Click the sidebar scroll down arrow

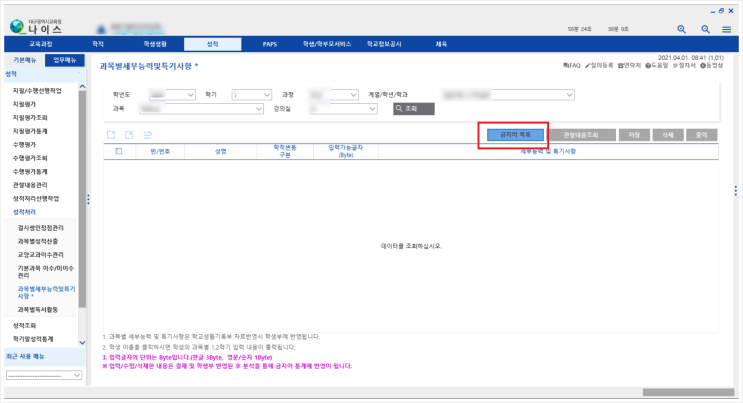(82, 342)
